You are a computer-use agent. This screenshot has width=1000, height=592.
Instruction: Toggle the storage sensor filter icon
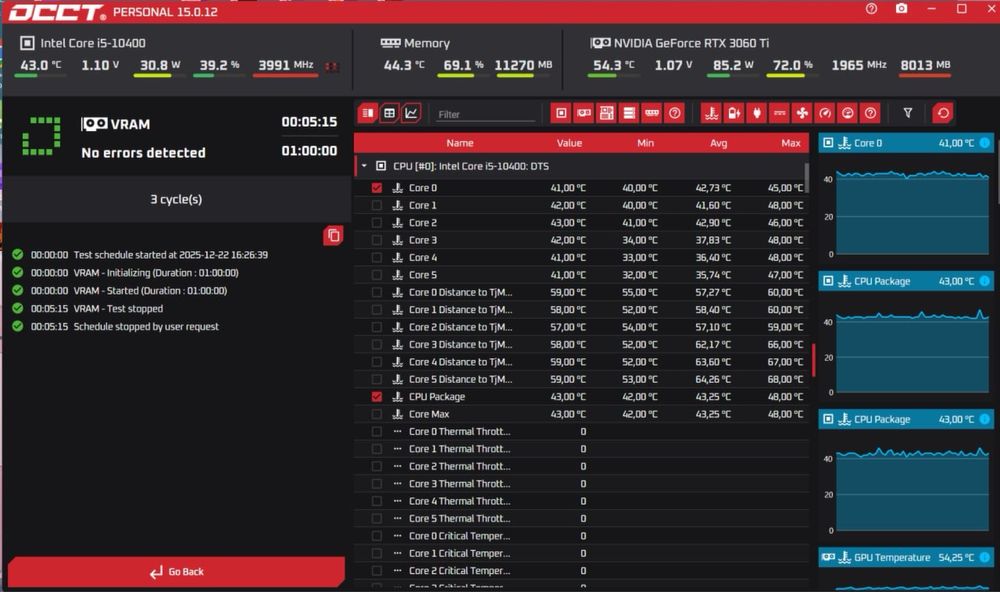[x=629, y=114]
